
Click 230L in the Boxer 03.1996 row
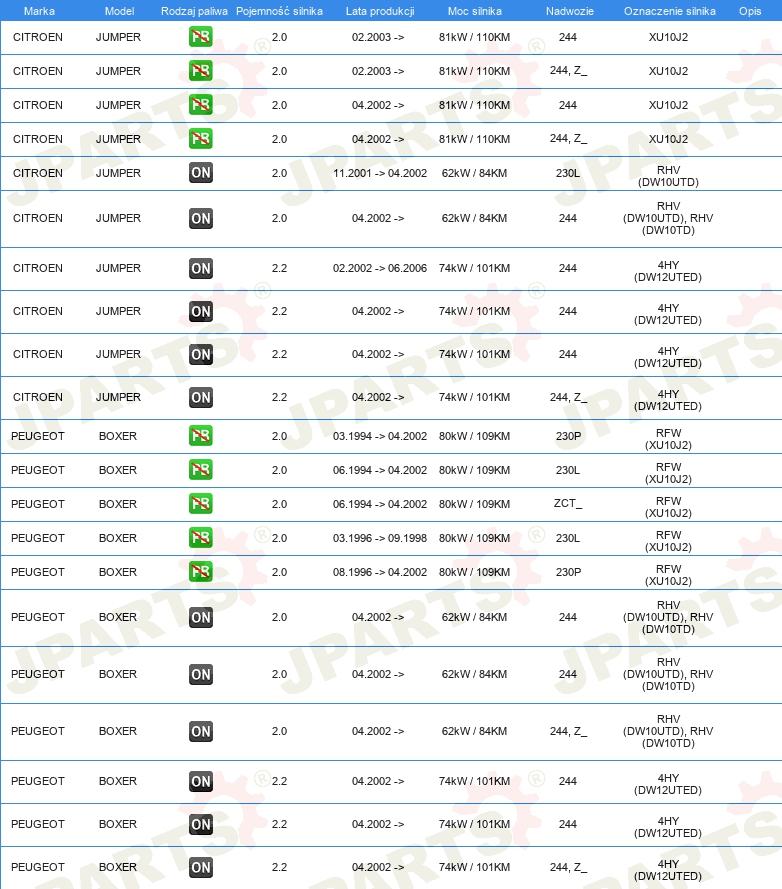(568, 538)
